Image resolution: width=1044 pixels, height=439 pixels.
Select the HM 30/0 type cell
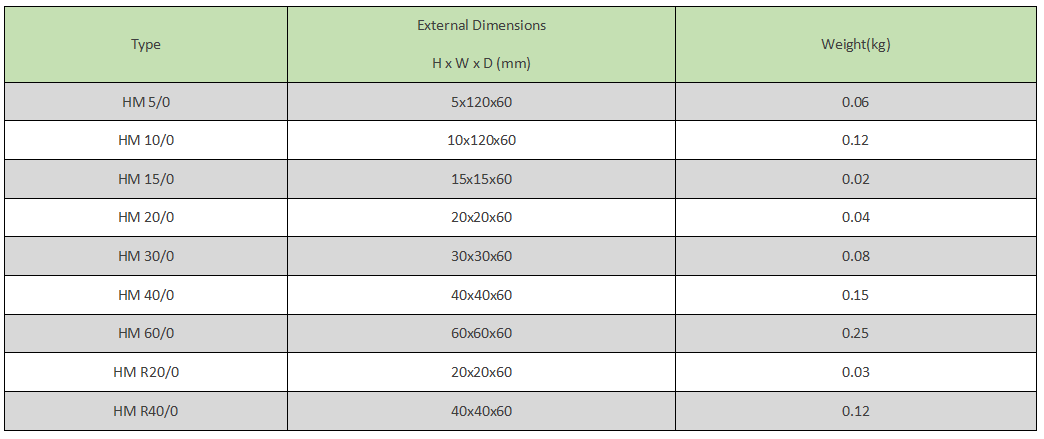click(146, 256)
